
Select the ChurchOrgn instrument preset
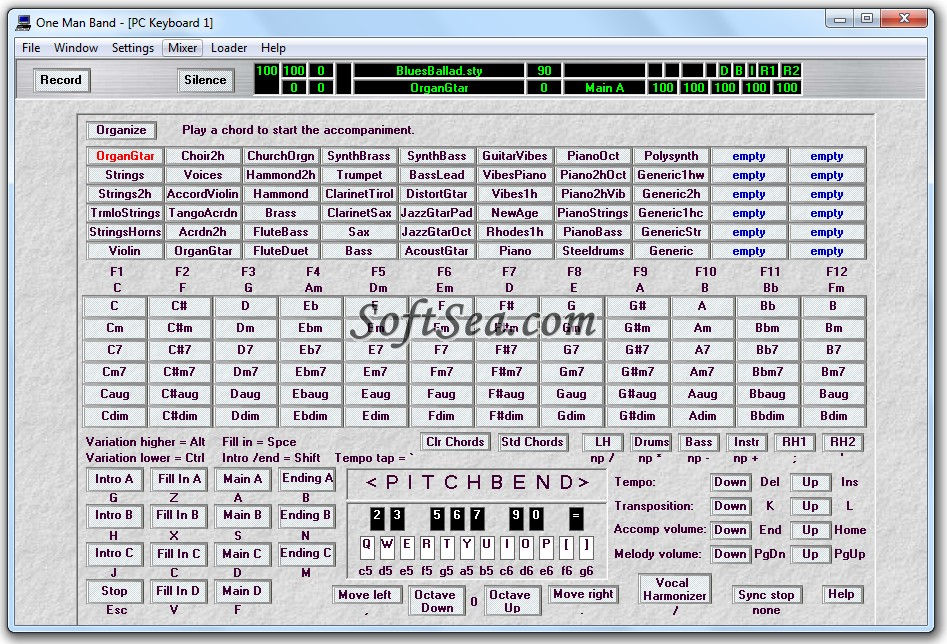[x=281, y=156]
